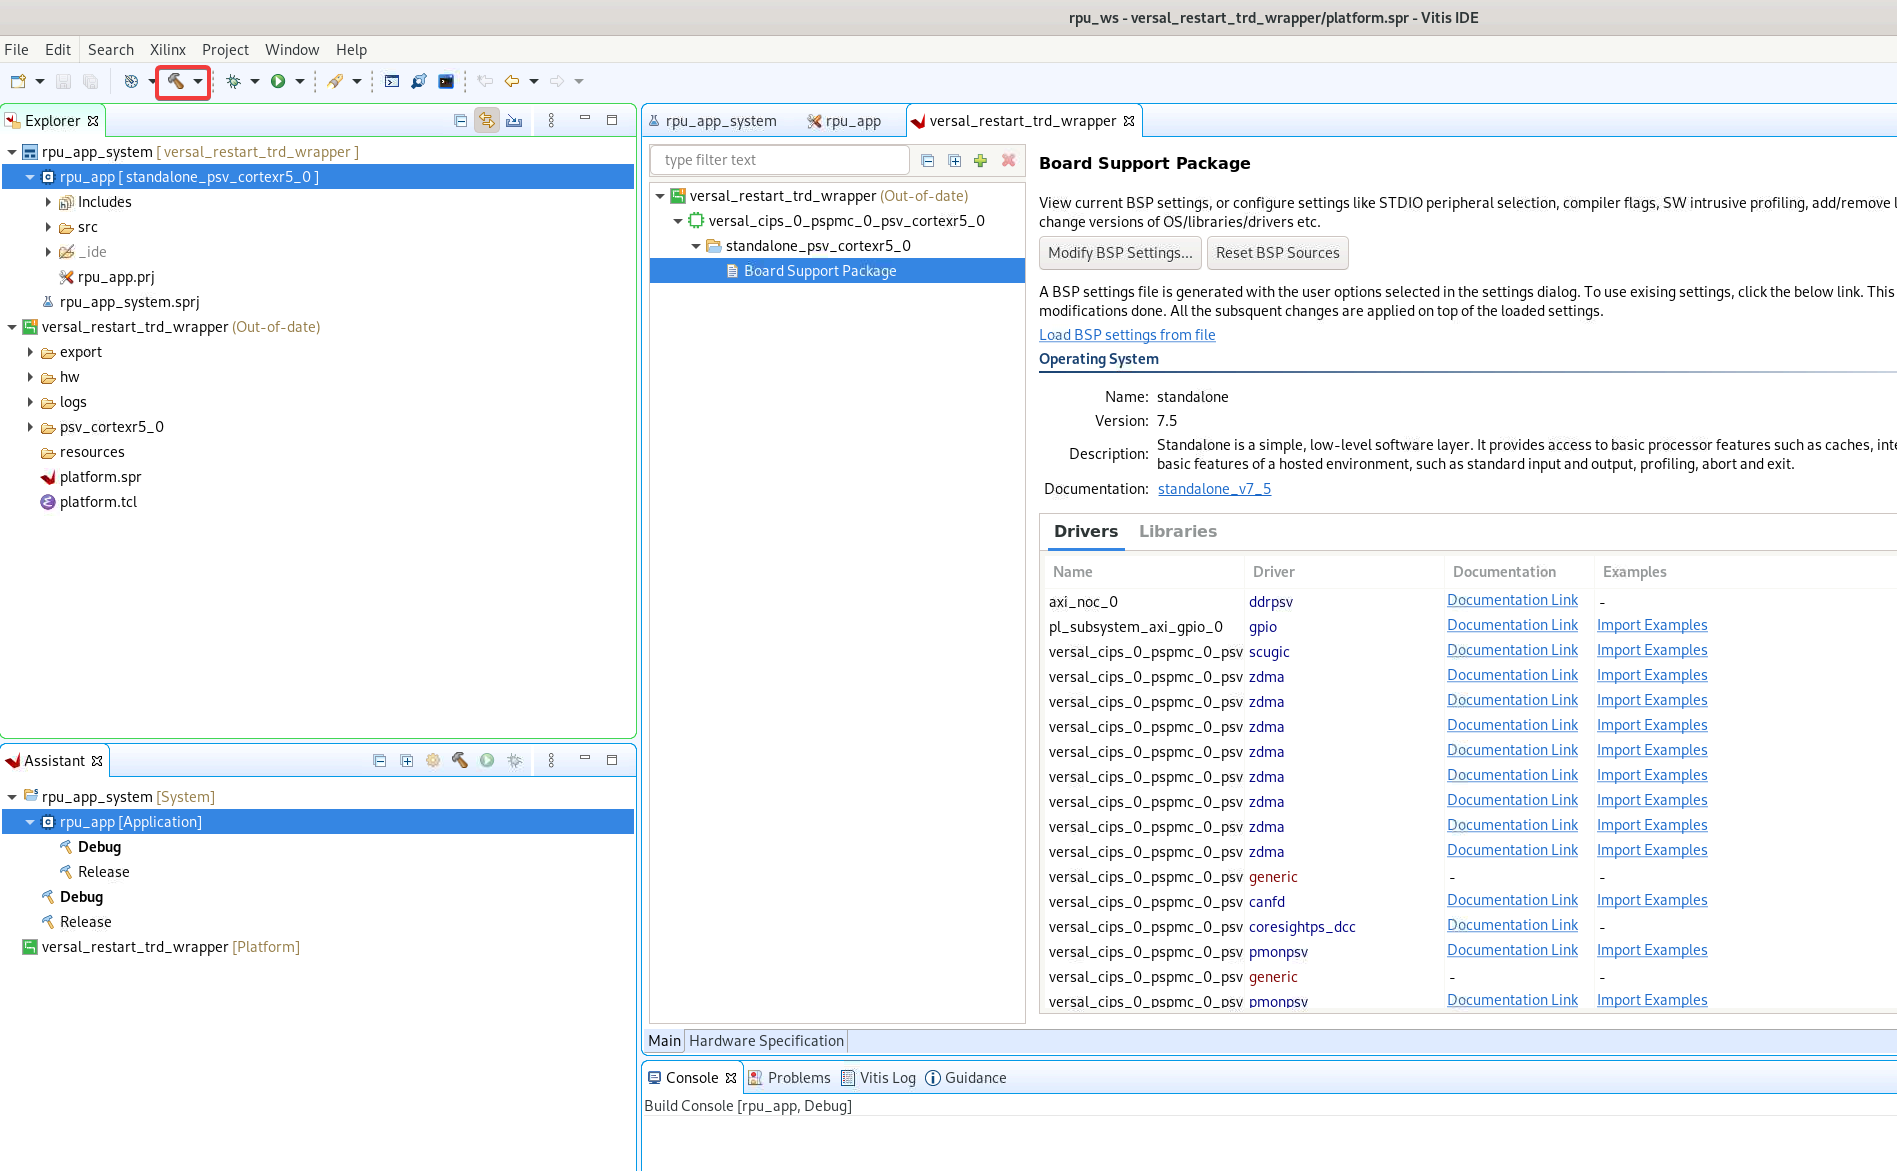Click the coresightps_dcc driver name
Screen dimensions: 1897x1171
pyautogui.click(x=1302, y=927)
